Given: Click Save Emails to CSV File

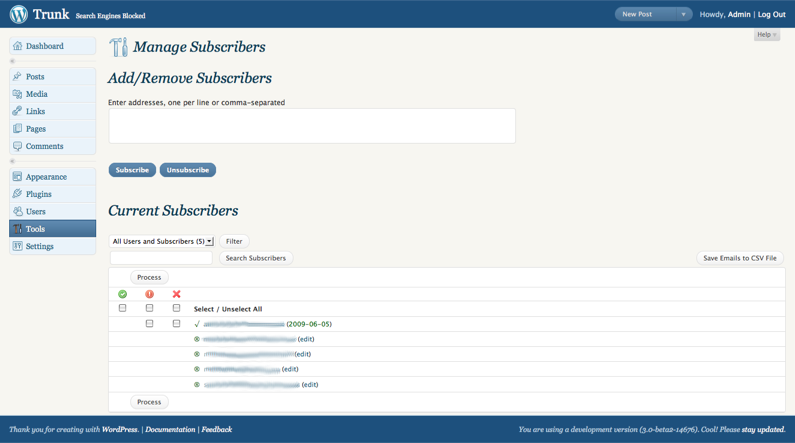Looking at the screenshot, I should pos(740,258).
